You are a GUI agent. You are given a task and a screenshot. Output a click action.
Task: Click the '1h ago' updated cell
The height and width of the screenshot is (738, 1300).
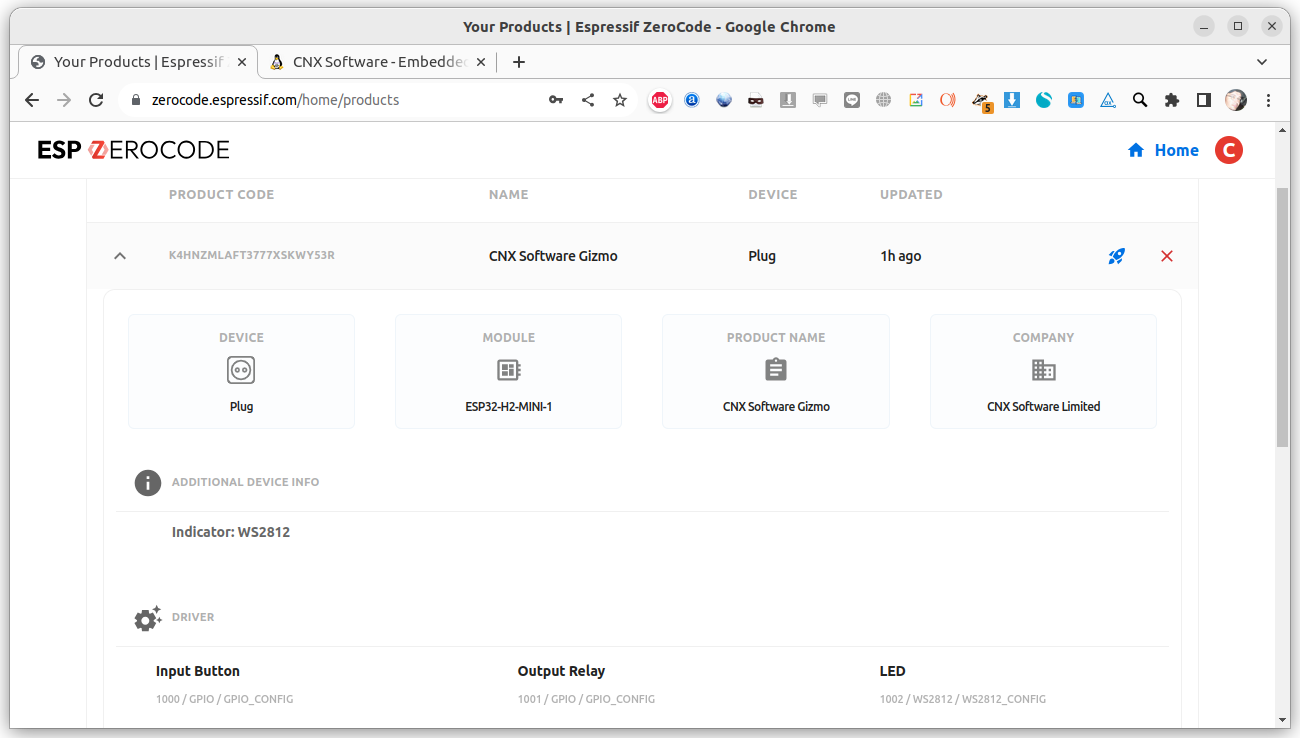point(901,256)
